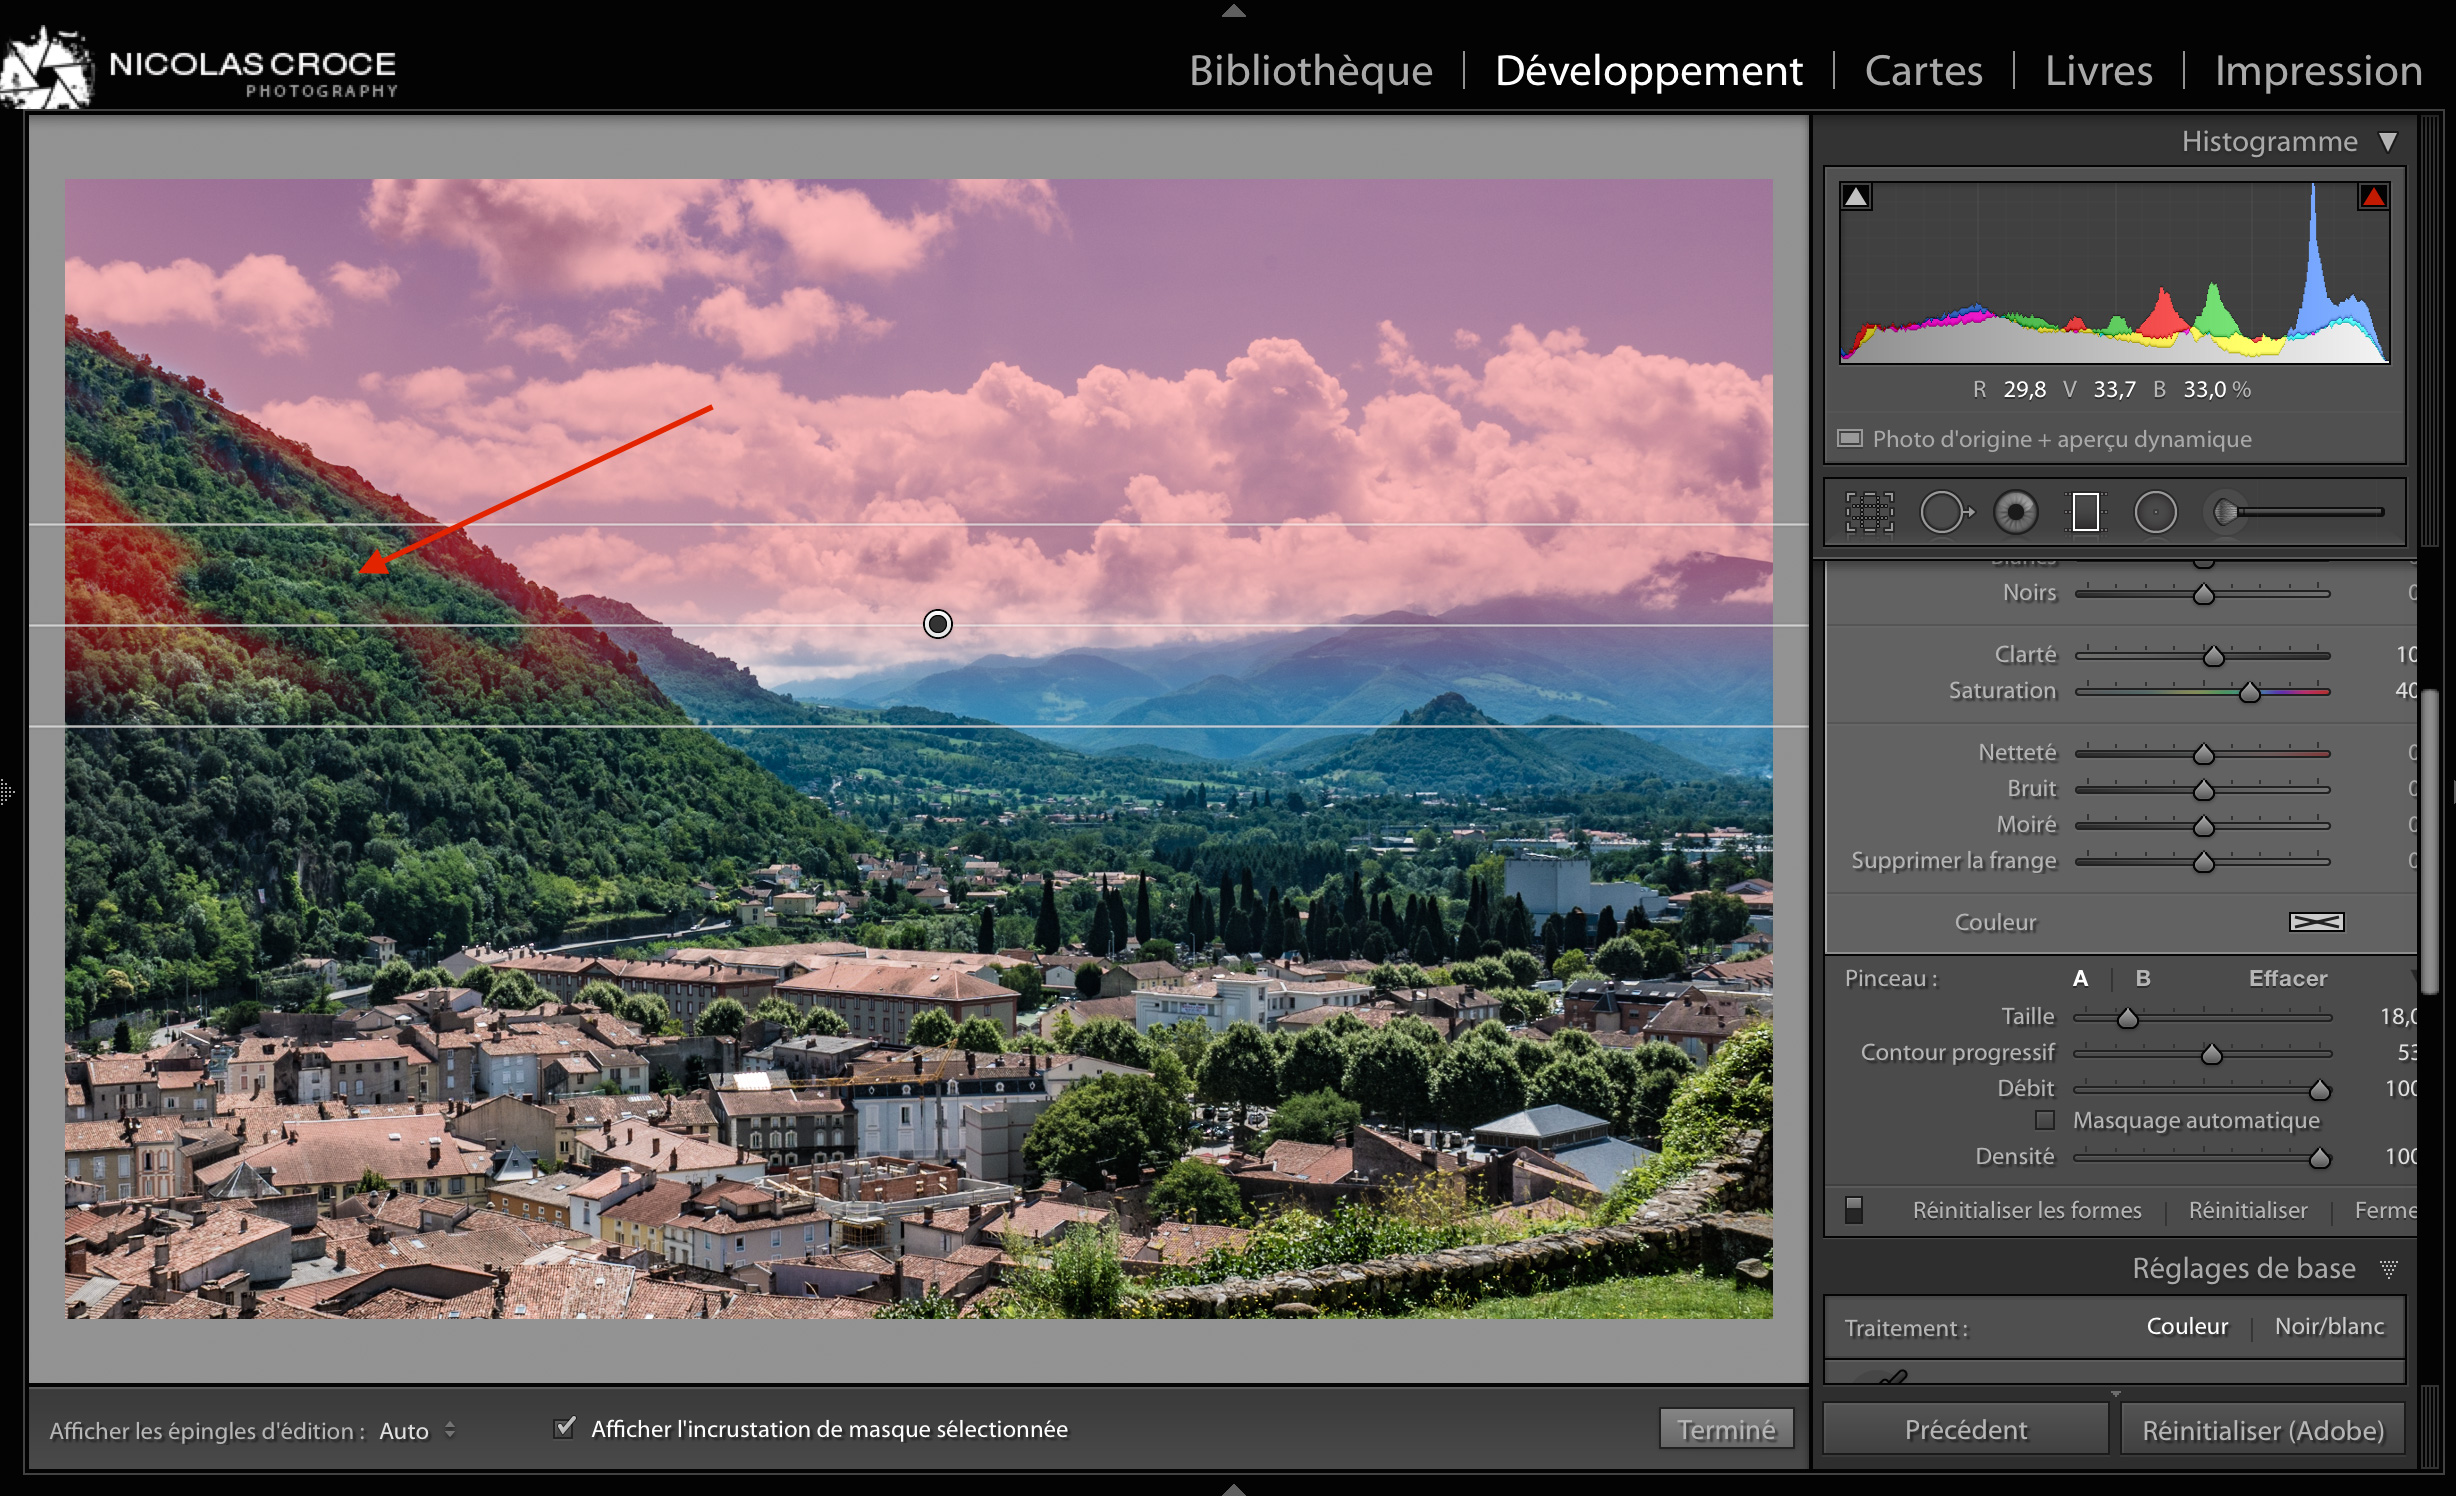Open the Spot Removal tool
Image resolution: width=2456 pixels, height=1496 pixels.
coord(1945,512)
